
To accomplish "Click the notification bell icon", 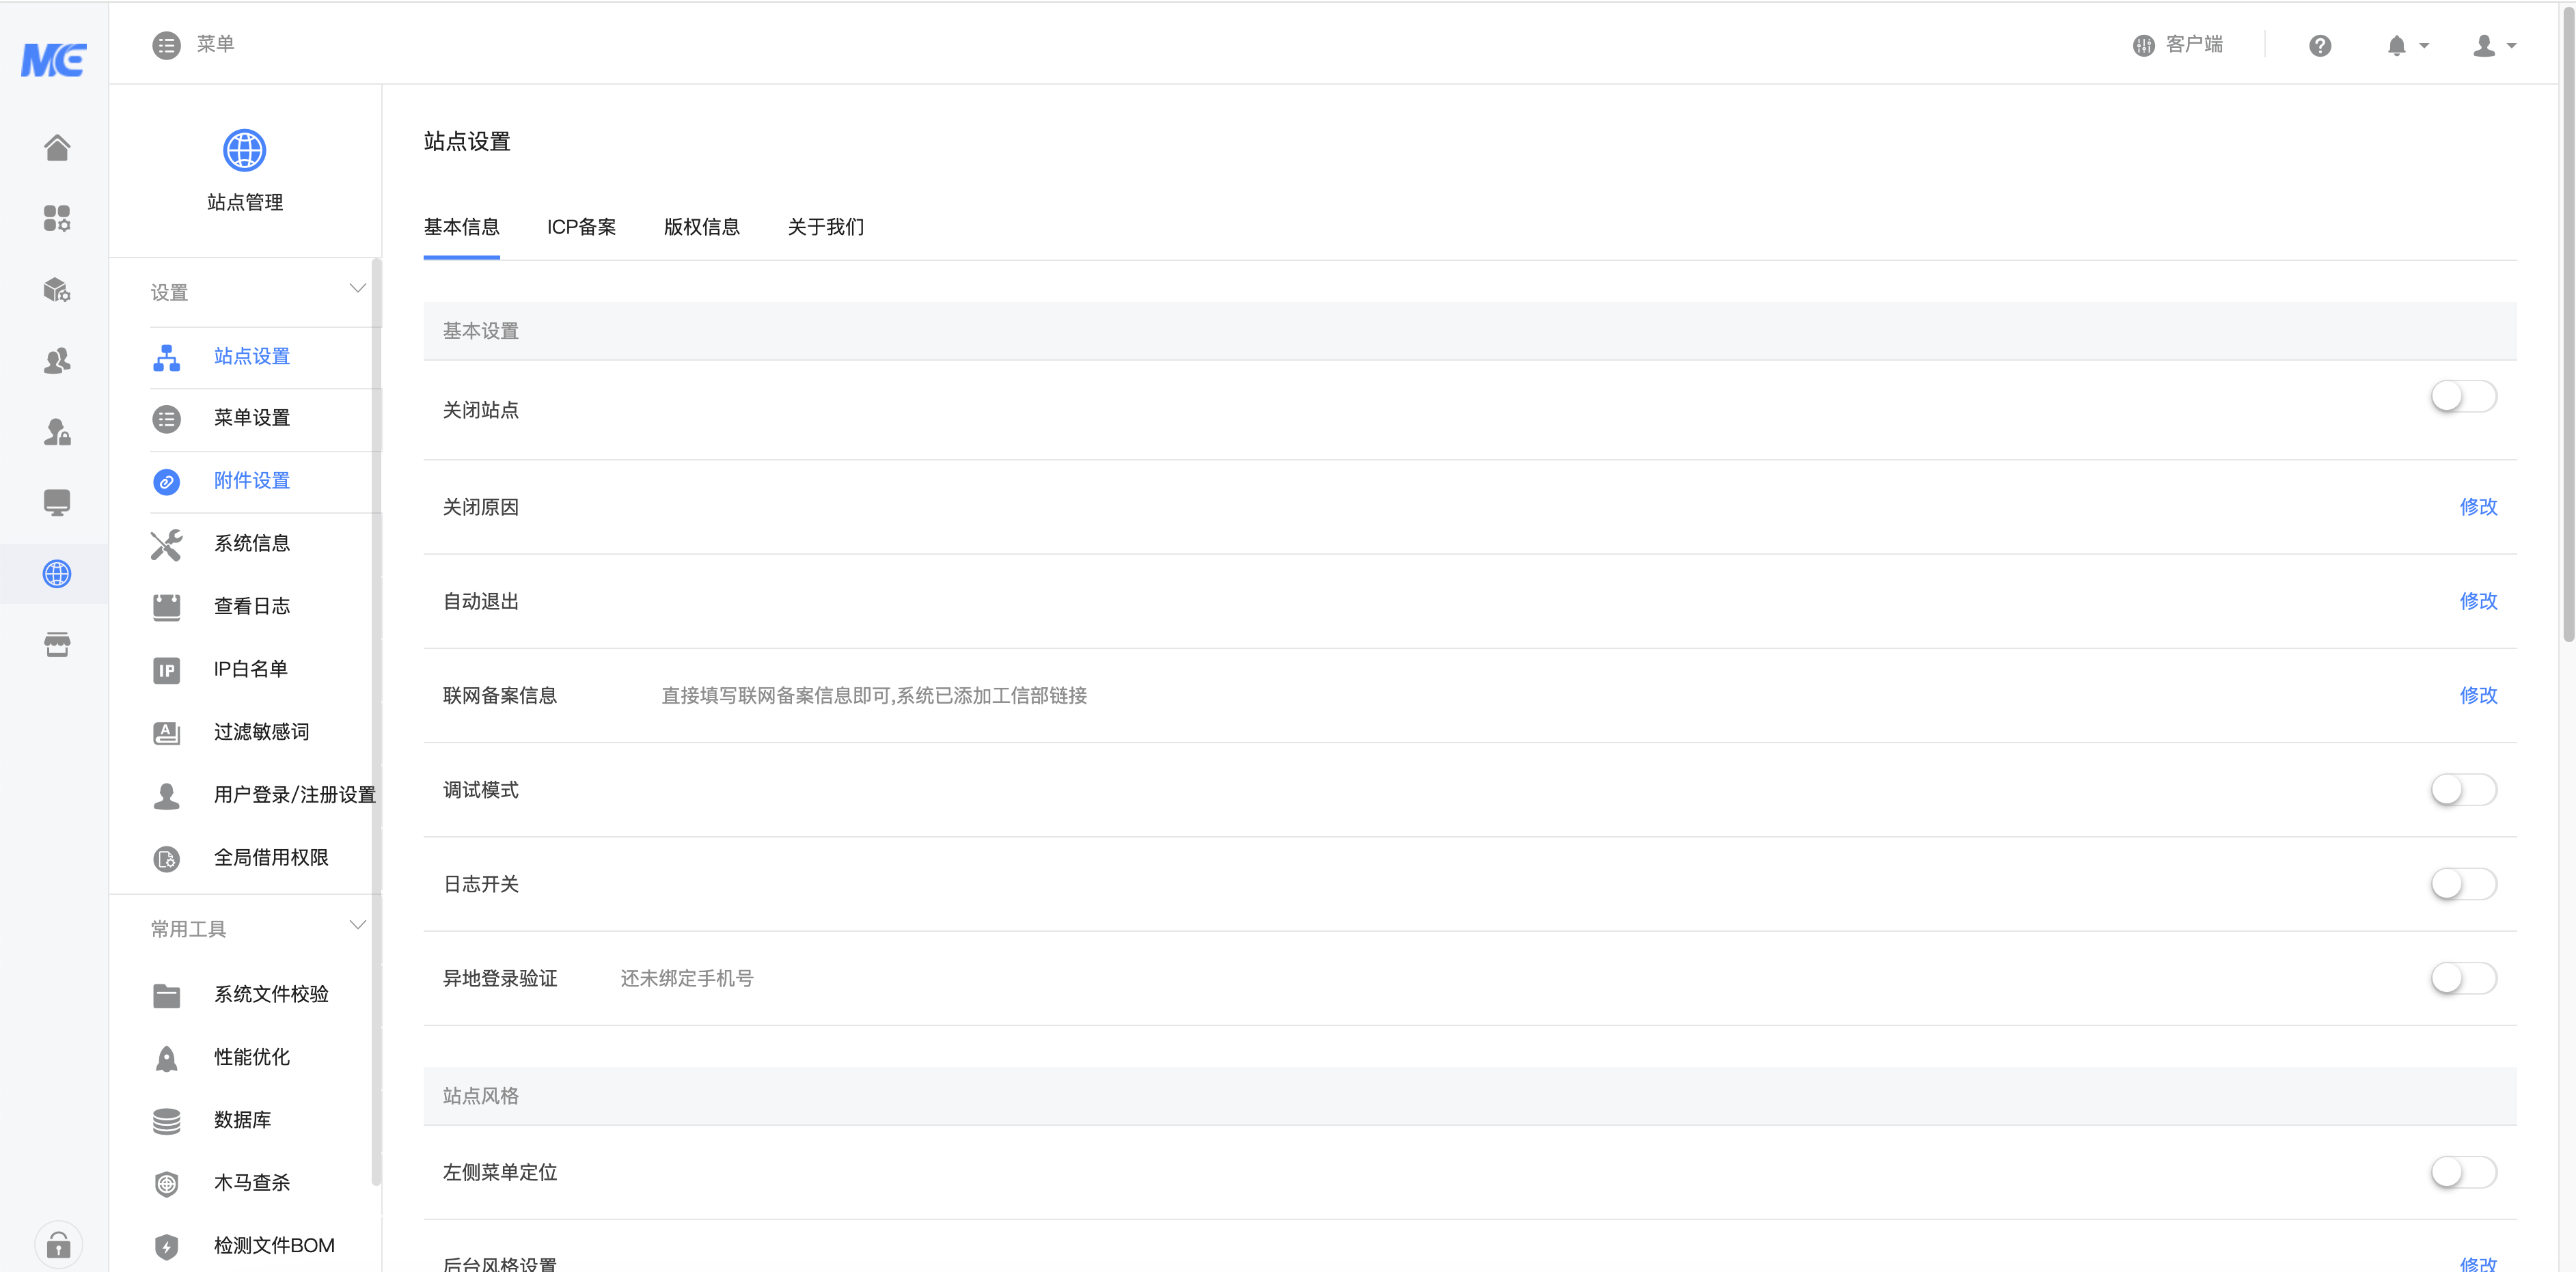I will pyautogui.click(x=2396, y=46).
